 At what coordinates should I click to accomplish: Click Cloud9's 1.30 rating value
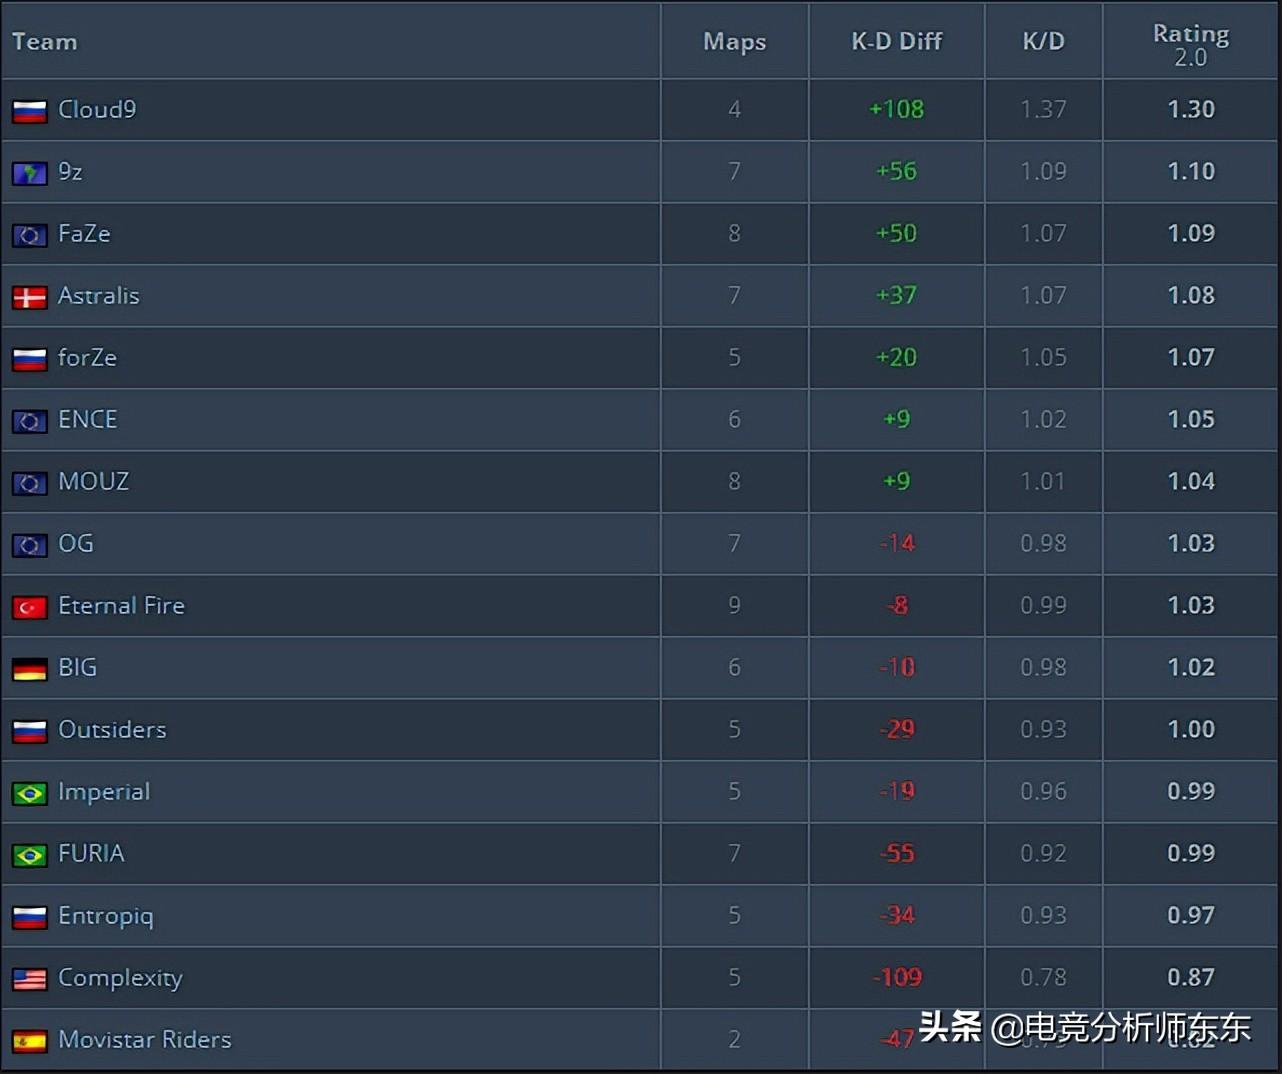point(1191,109)
